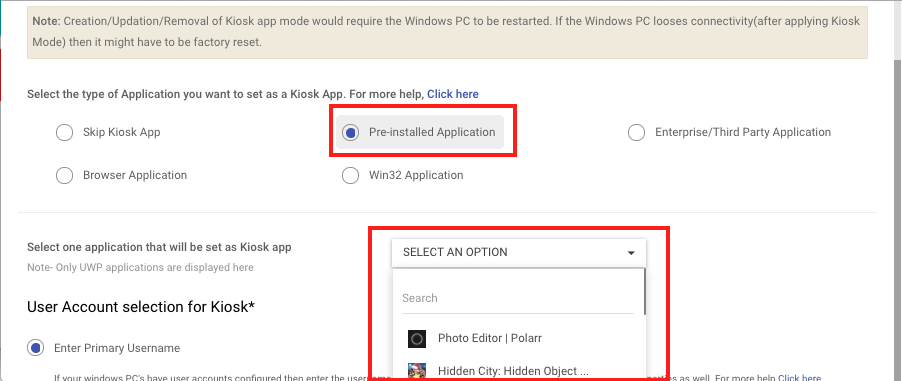Open the Click here link under username
902x381 pixels.
[800, 378]
